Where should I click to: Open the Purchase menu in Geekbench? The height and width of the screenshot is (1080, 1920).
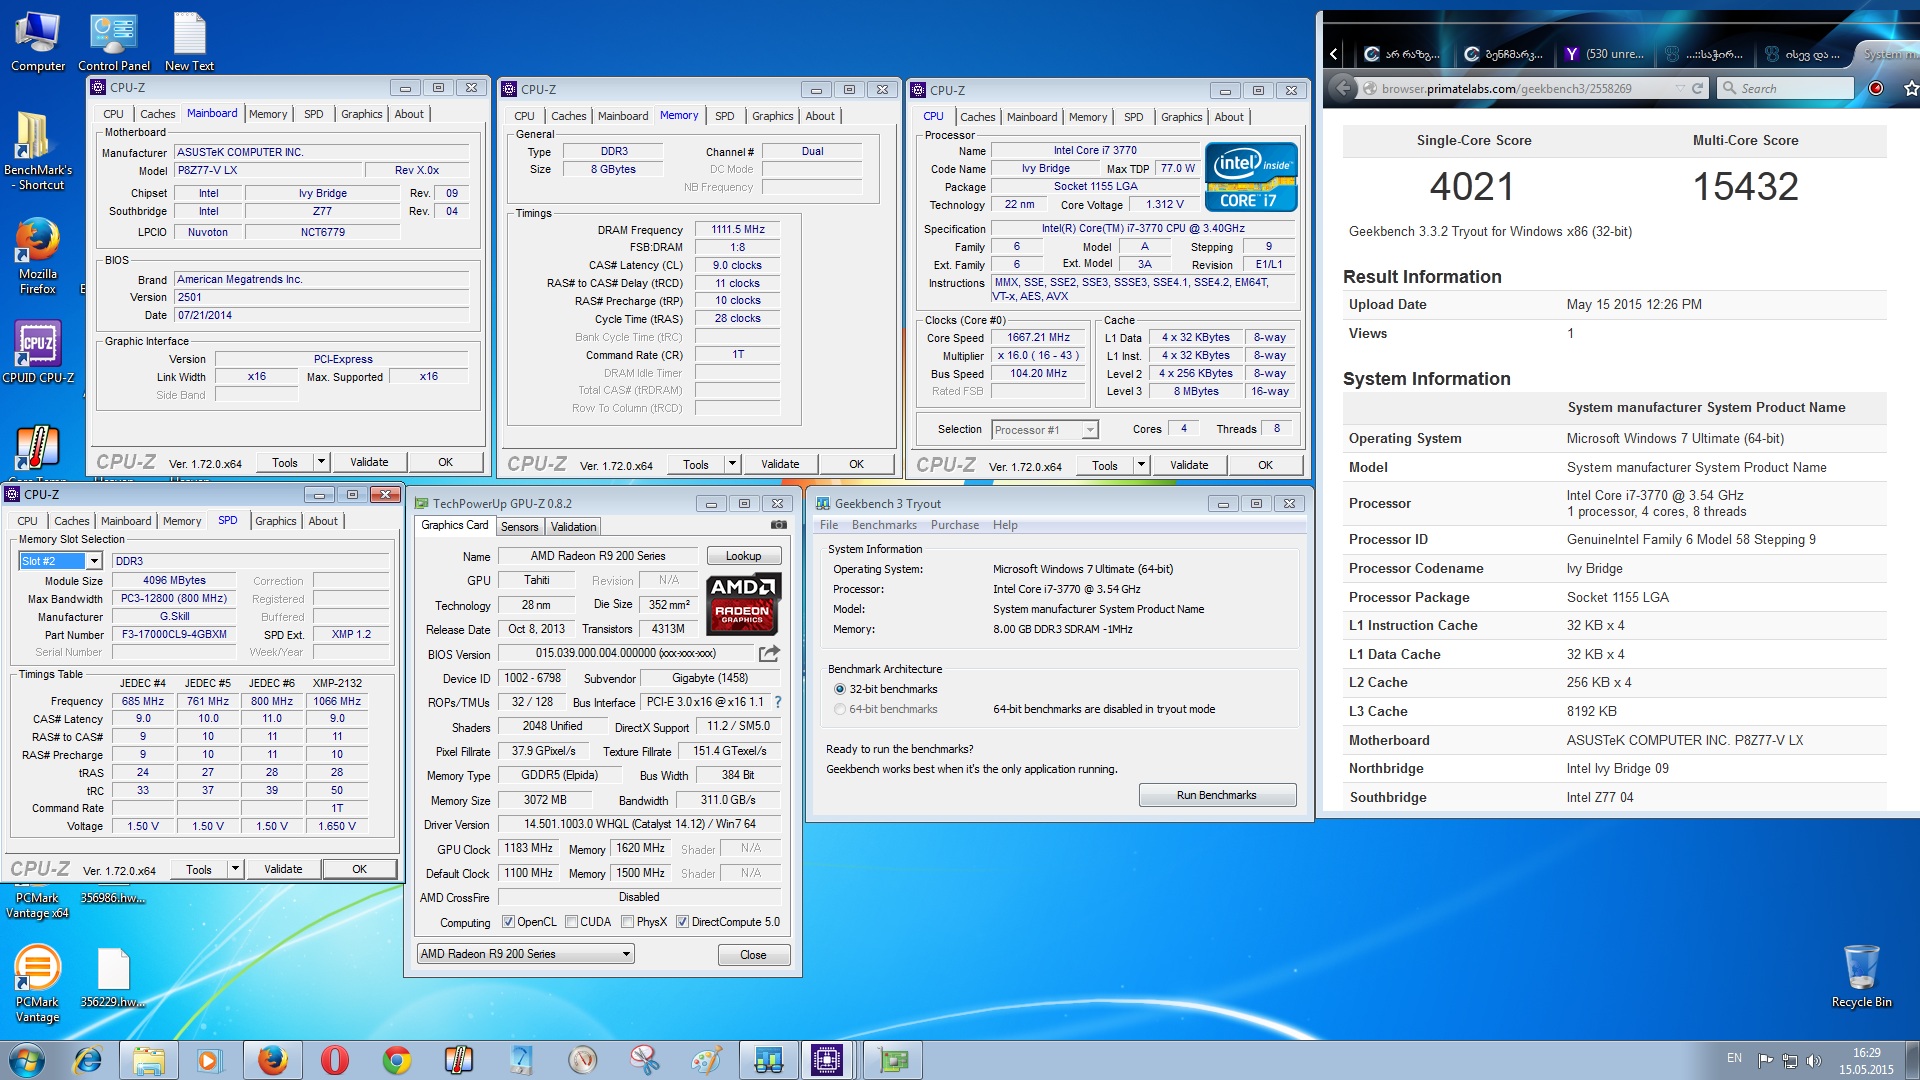(954, 525)
